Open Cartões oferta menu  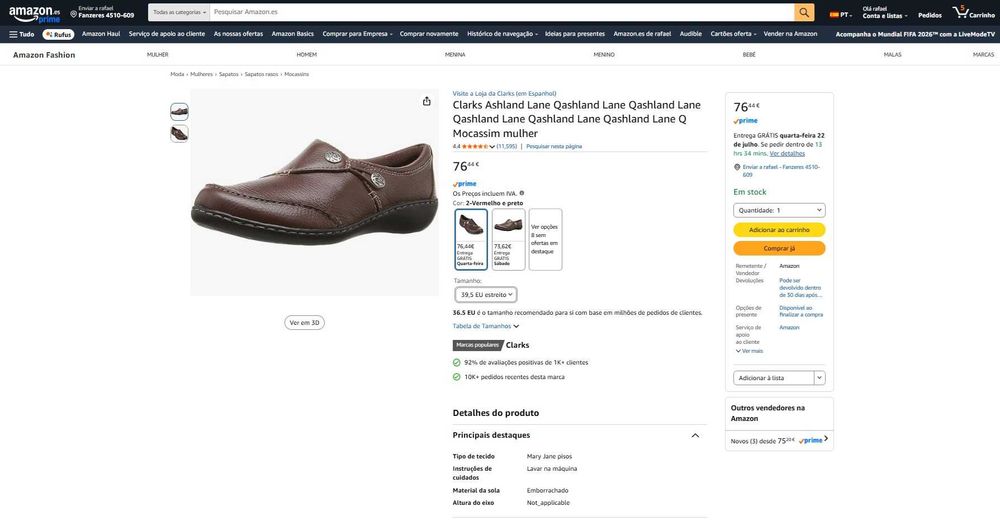(733, 34)
